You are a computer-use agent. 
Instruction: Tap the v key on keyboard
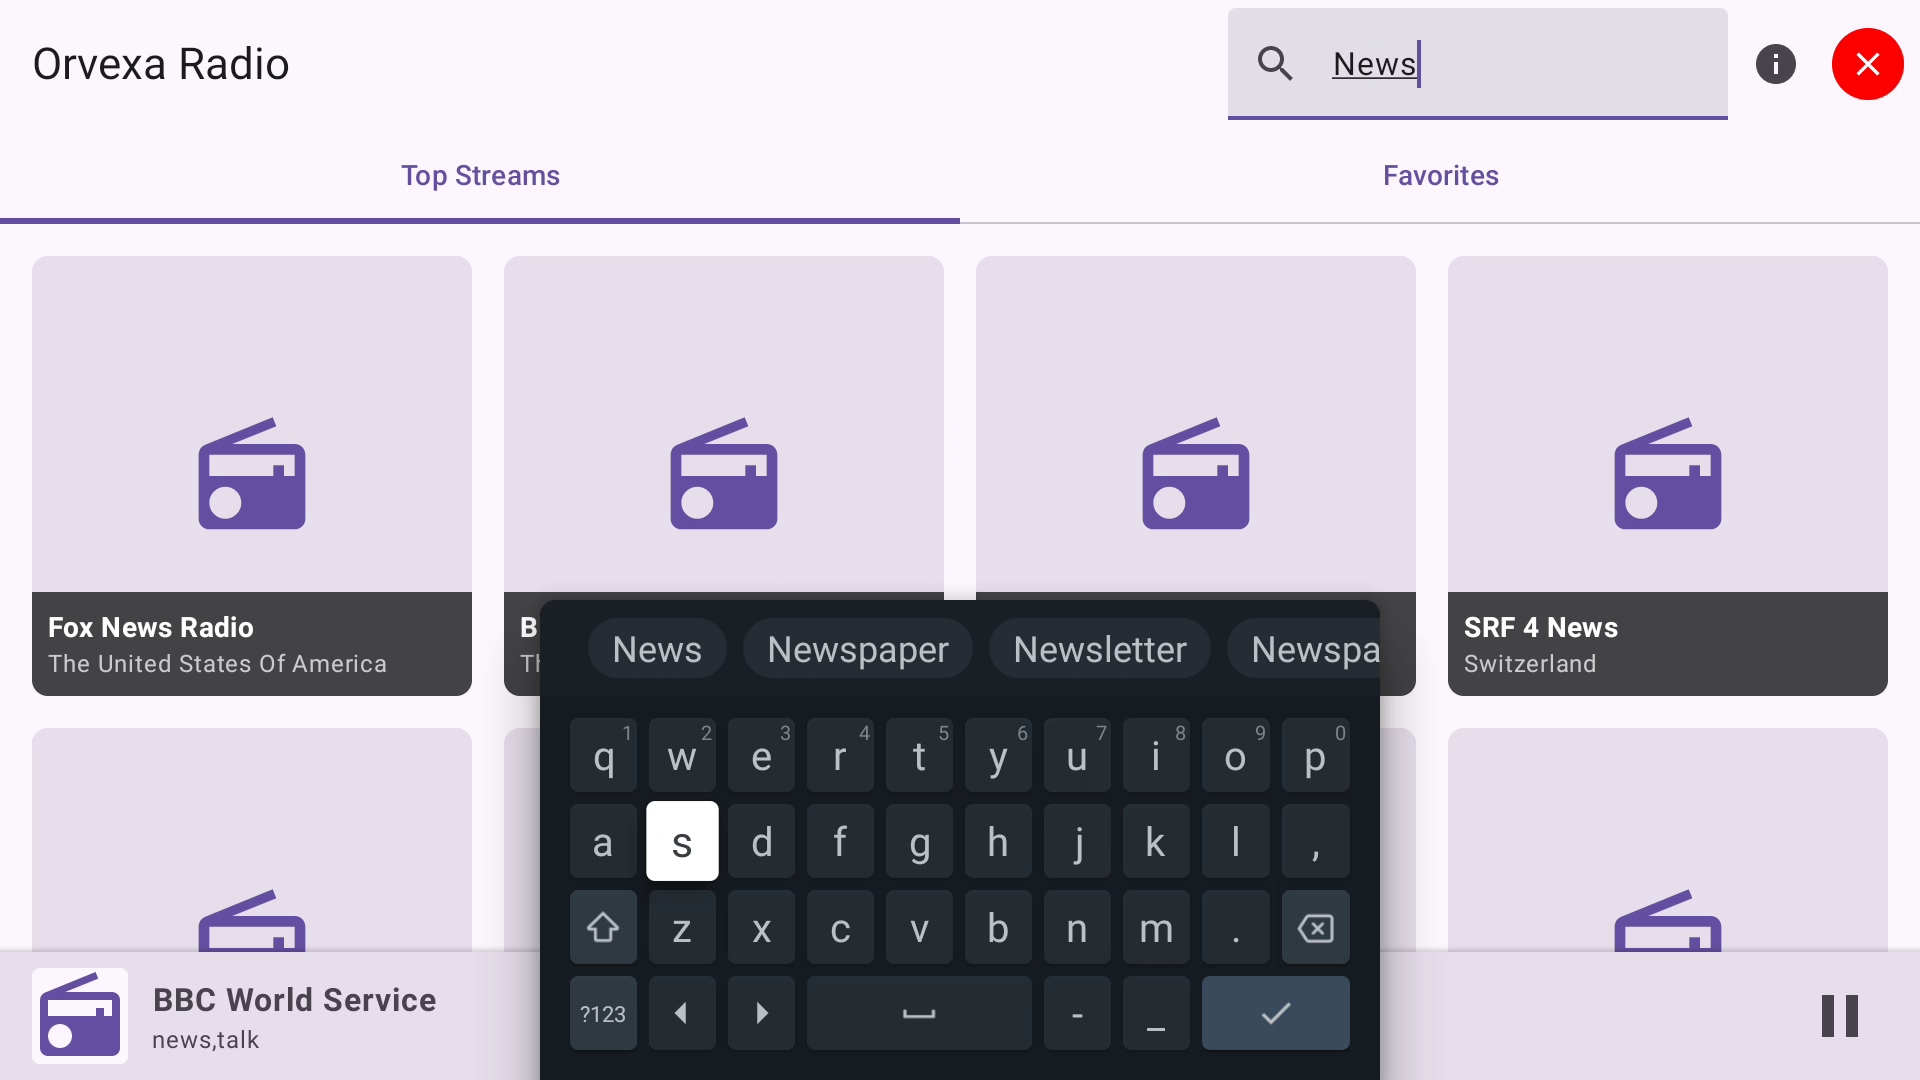point(919,928)
